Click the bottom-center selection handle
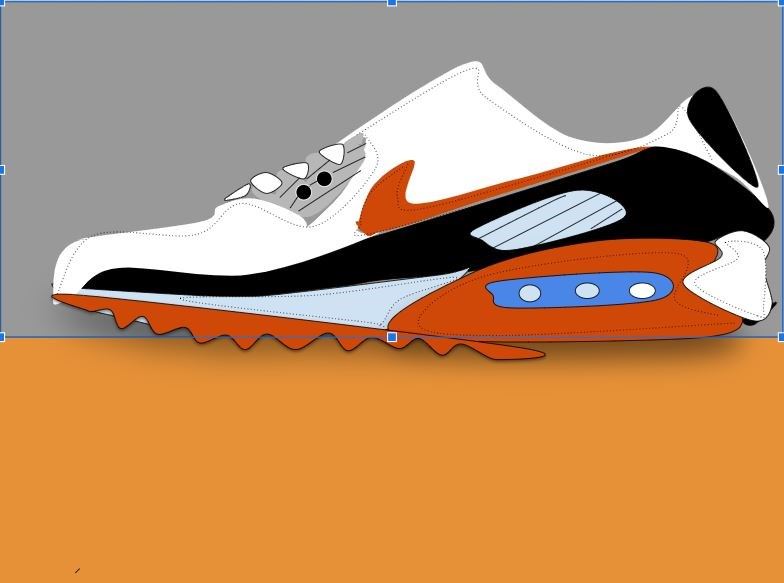784x583 pixels. [392, 338]
